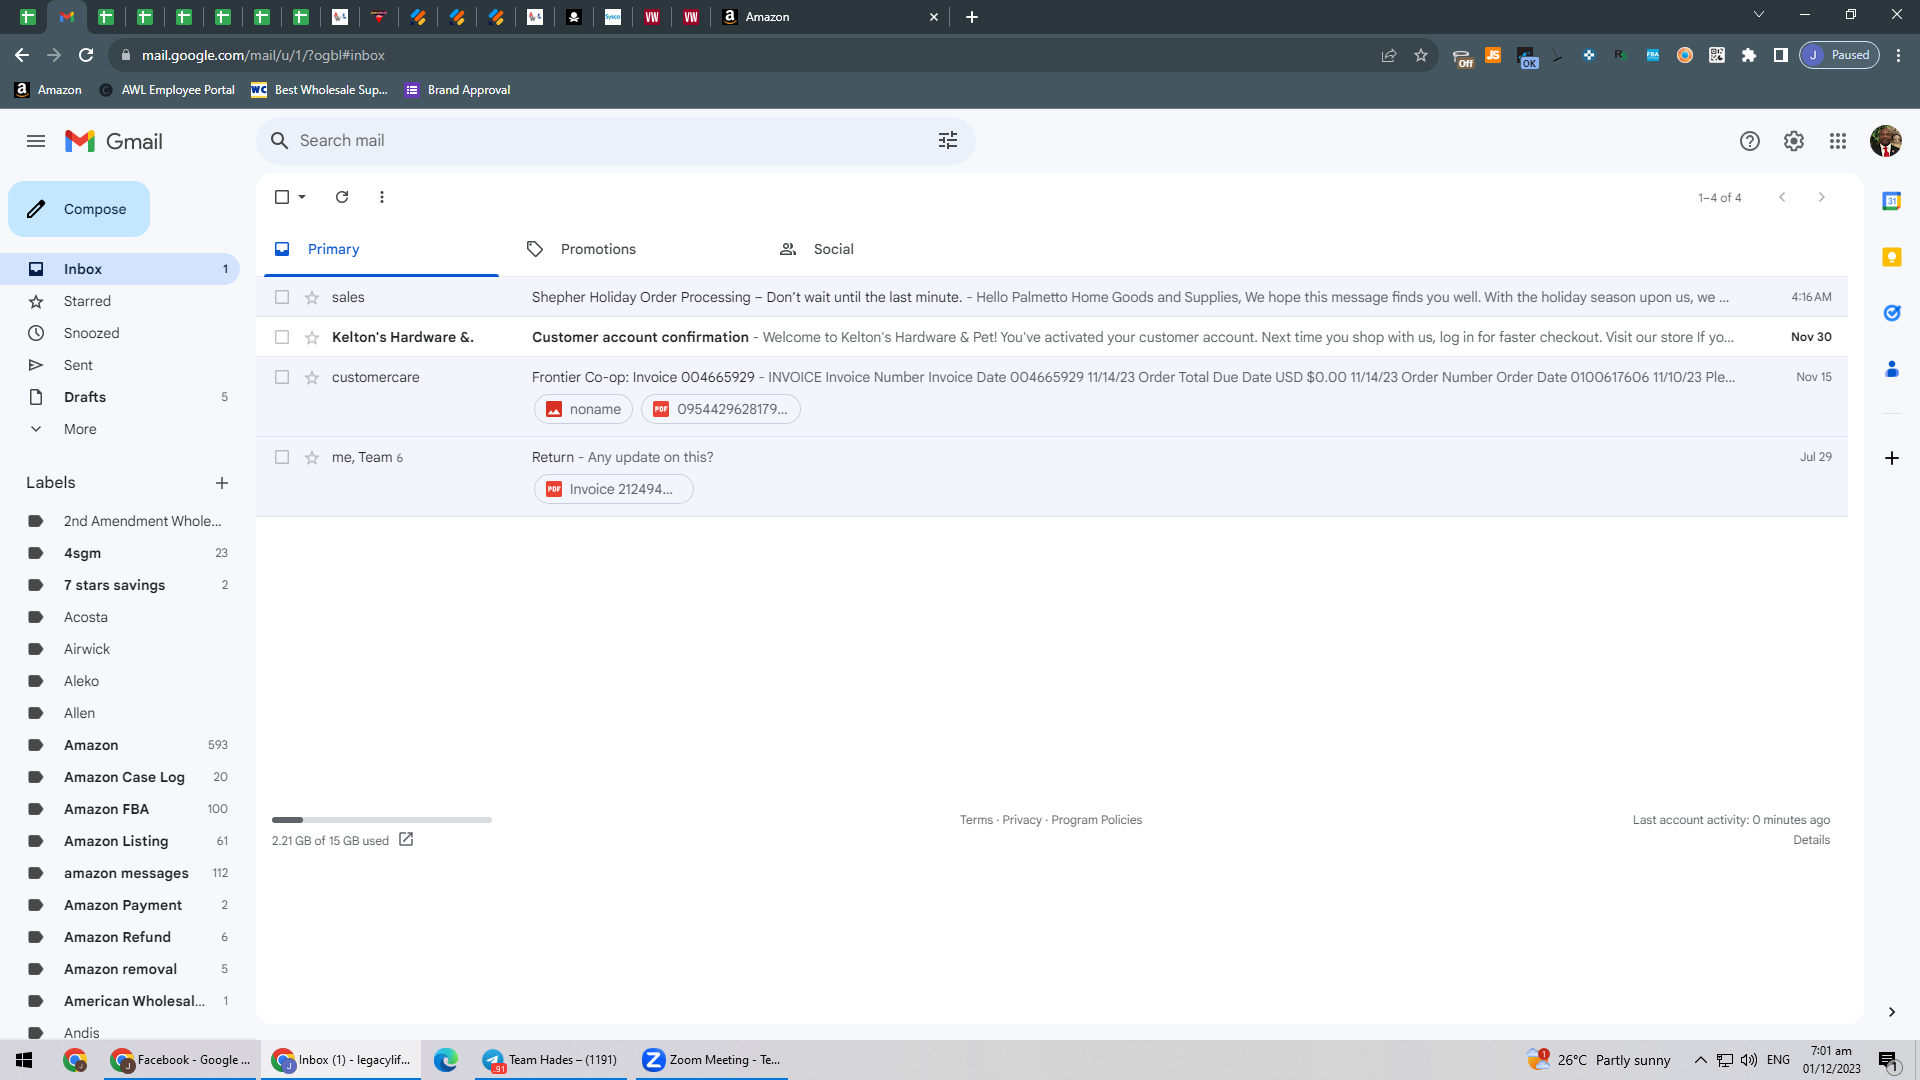
Task: Select the sales email checkbox
Action: (282, 297)
